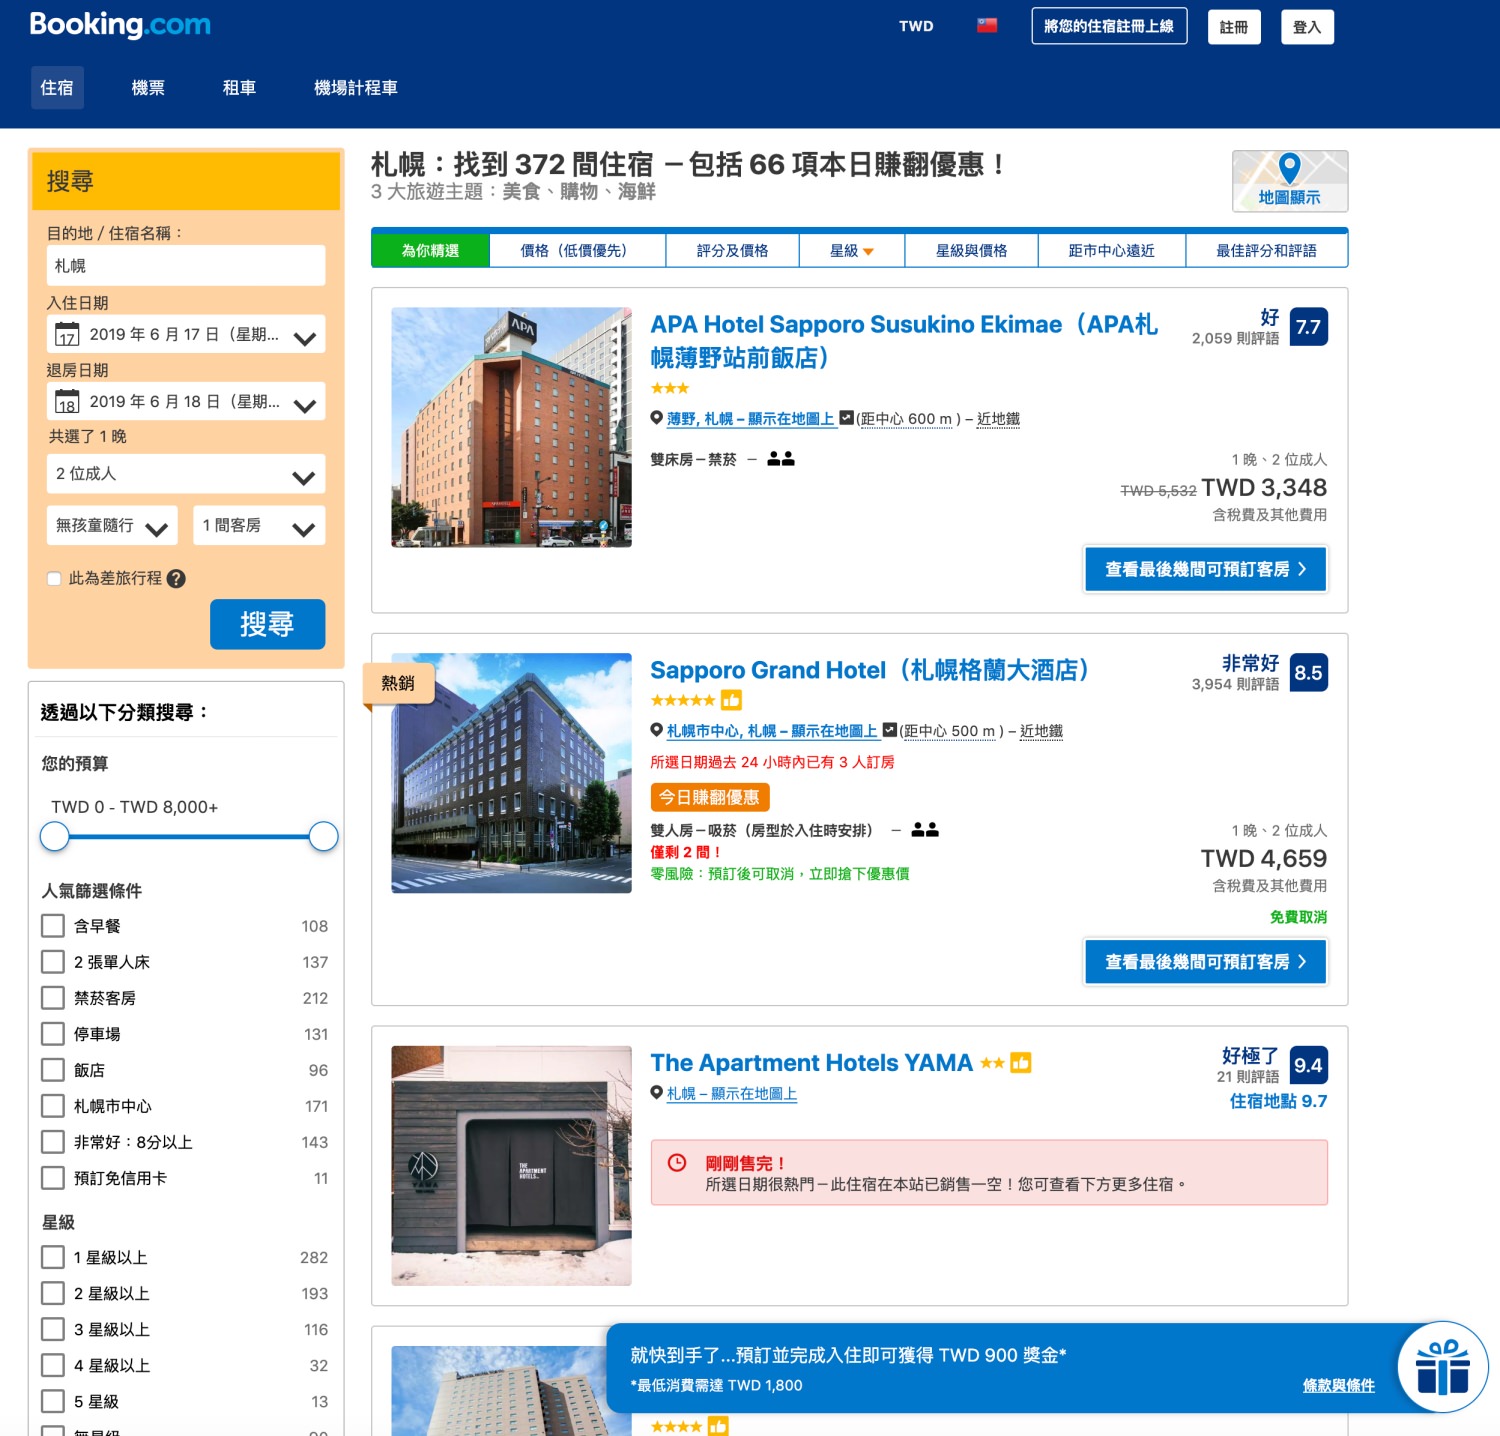The height and width of the screenshot is (1436, 1500).
Task: Check the 2 張單人床 twin beds filter
Action: [x=53, y=962]
